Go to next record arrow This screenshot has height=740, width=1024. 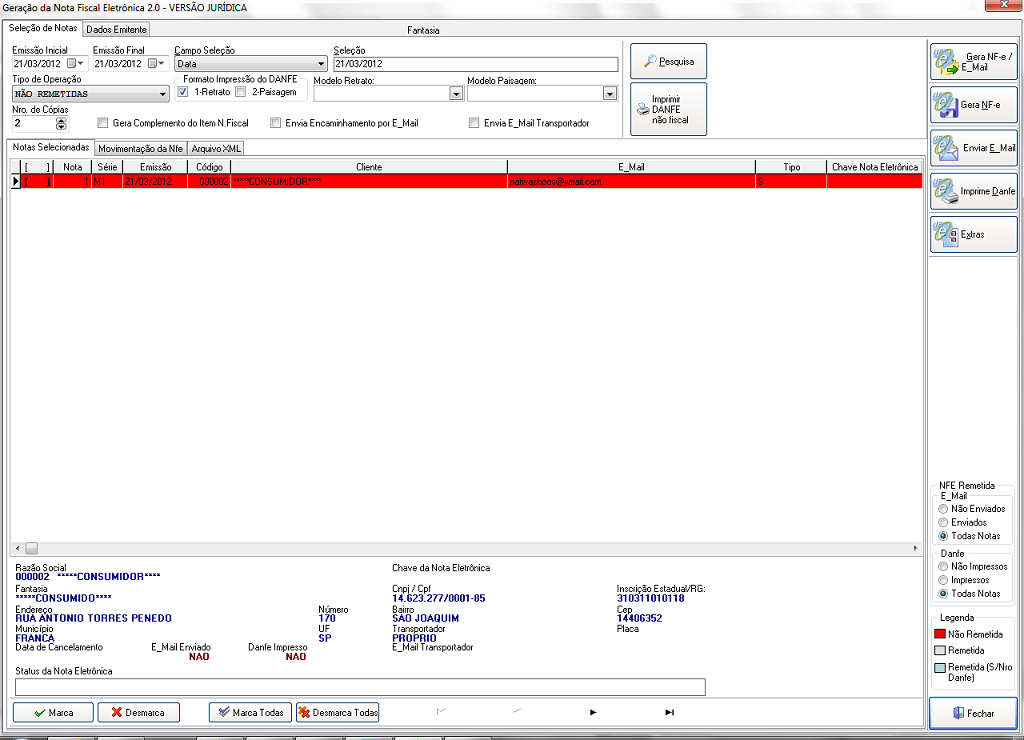tap(593, 712)
